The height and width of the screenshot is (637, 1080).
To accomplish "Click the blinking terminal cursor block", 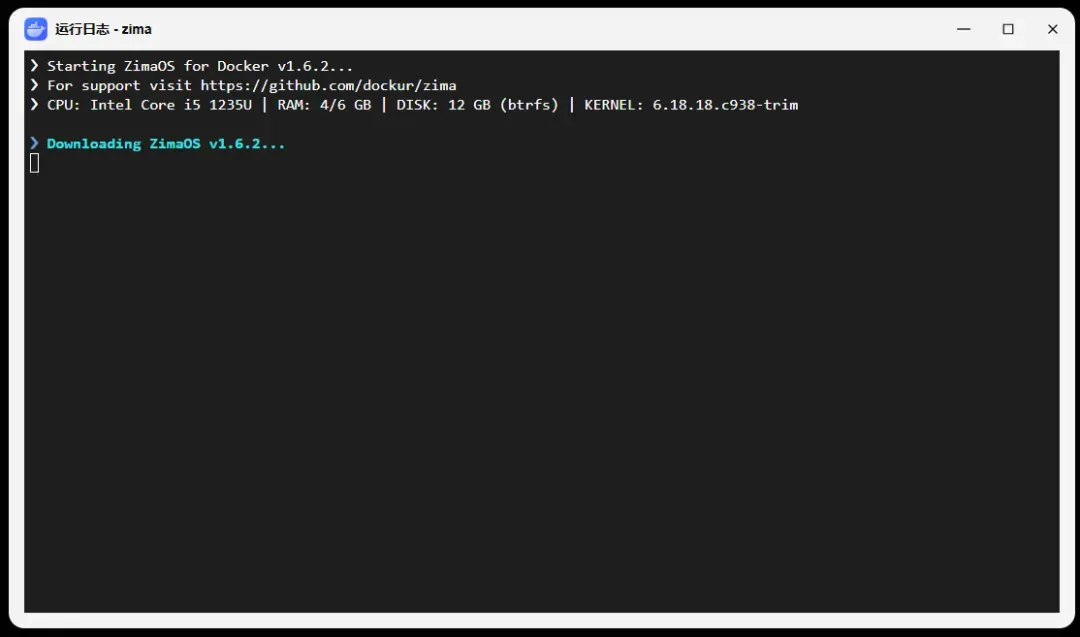I will click(x=34, y=163).
